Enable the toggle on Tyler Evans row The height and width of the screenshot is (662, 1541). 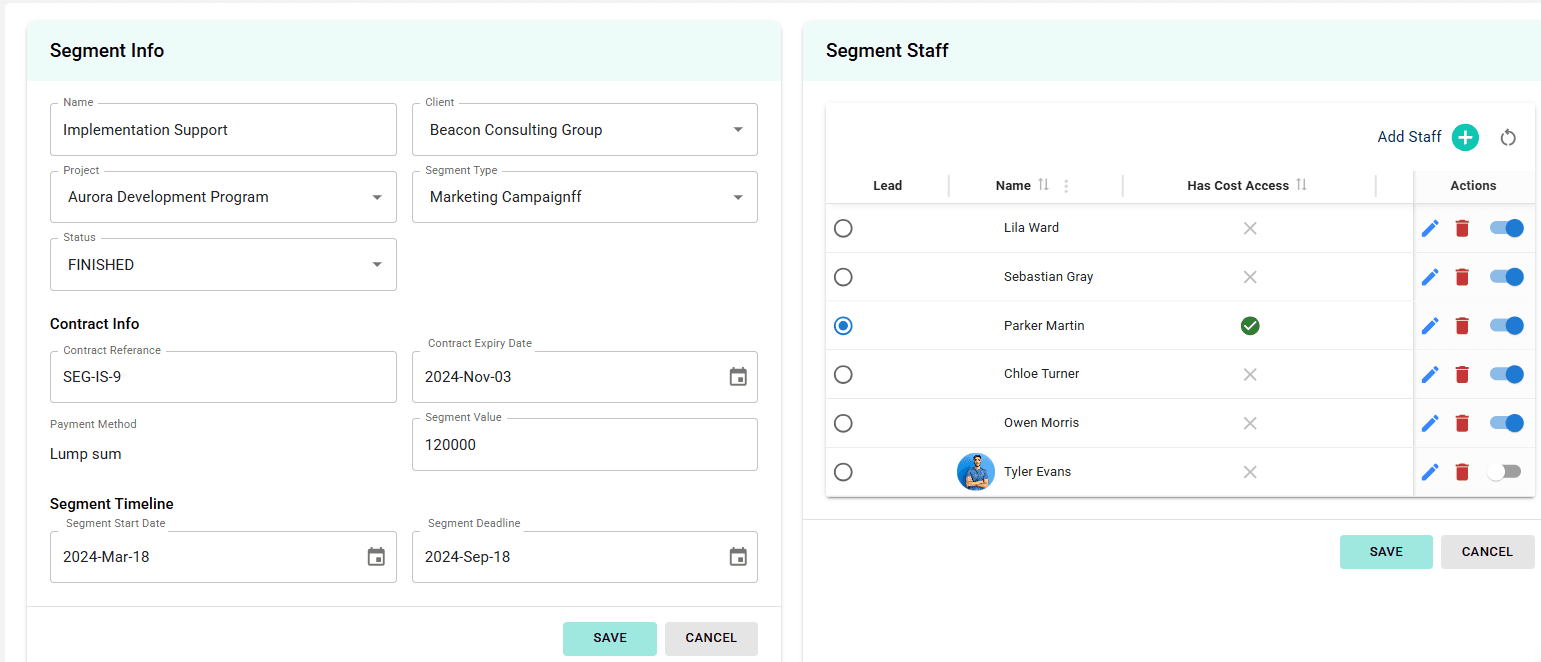pos(1505,471)
